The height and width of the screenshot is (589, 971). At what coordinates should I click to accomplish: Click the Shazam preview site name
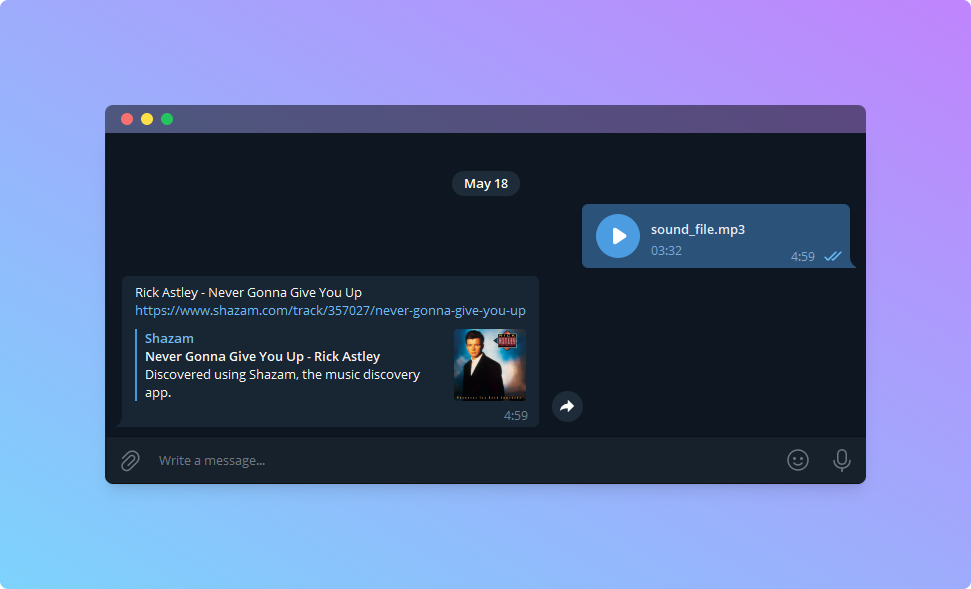(x=169, y=338)
